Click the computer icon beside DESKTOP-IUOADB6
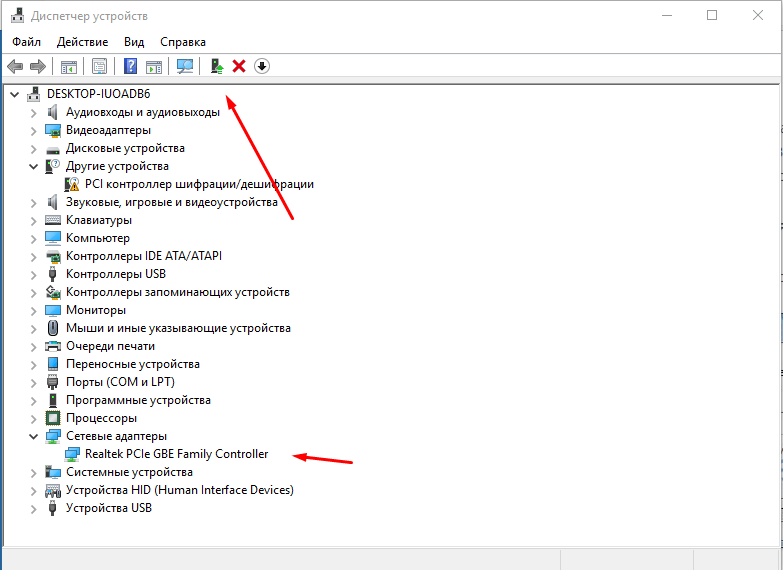 click(33, 94)
